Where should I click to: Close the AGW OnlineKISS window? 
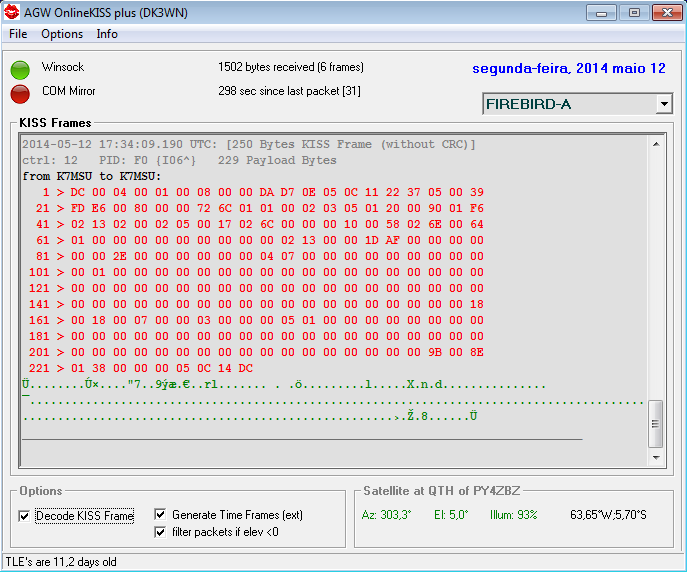667,13
